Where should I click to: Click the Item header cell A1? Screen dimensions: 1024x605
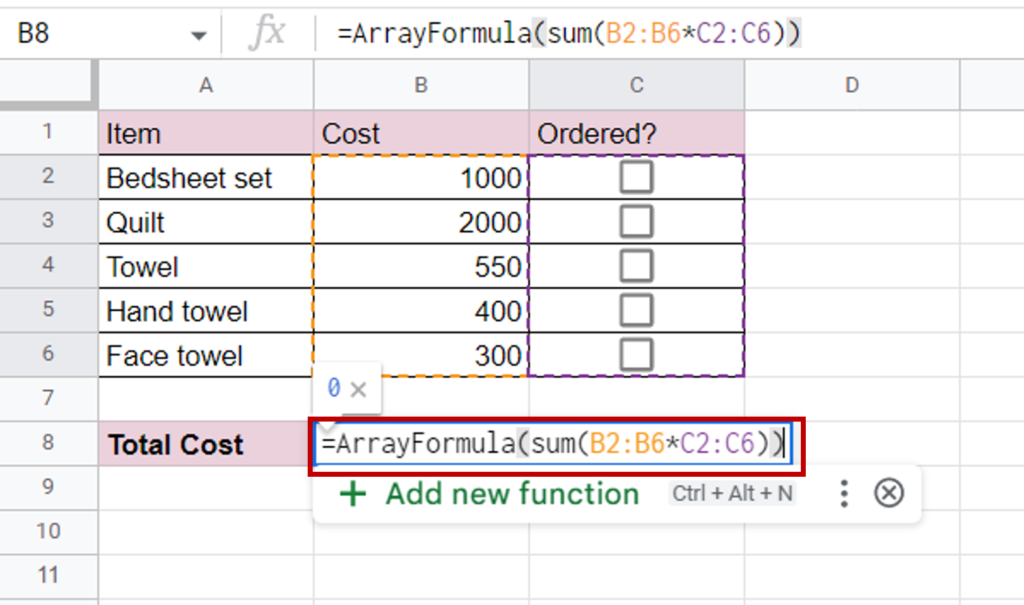pos(205,133)
